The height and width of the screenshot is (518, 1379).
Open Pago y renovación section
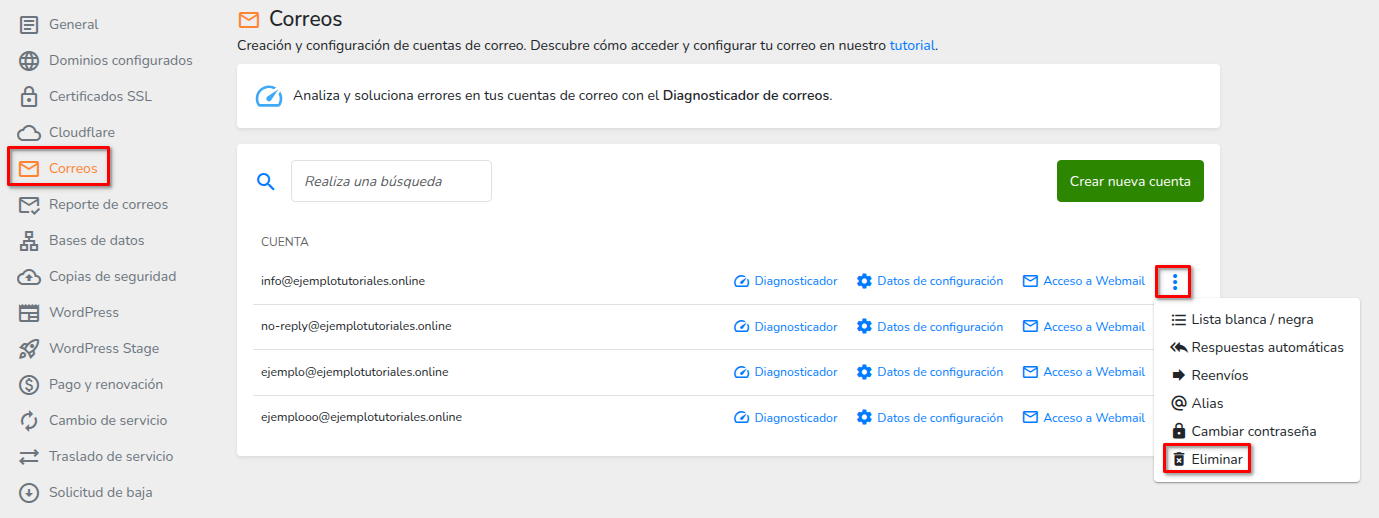pos(105,385)
